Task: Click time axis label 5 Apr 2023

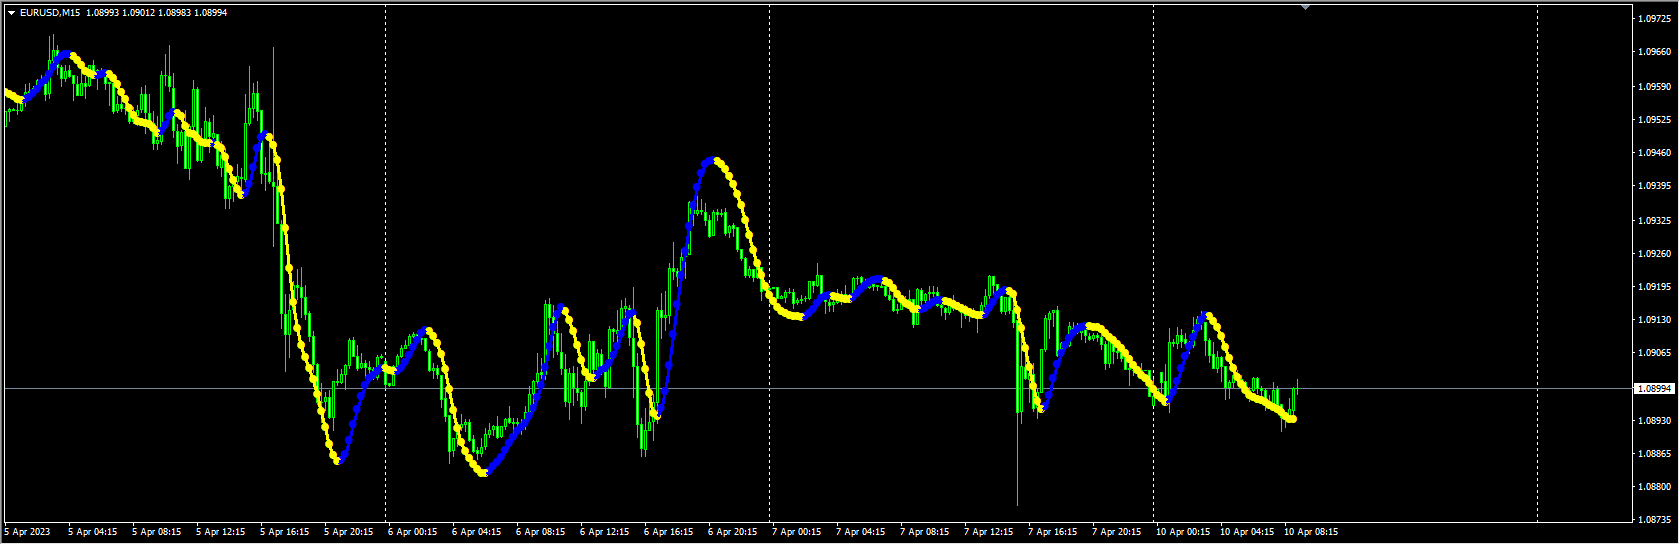Action: click(27, 532)
